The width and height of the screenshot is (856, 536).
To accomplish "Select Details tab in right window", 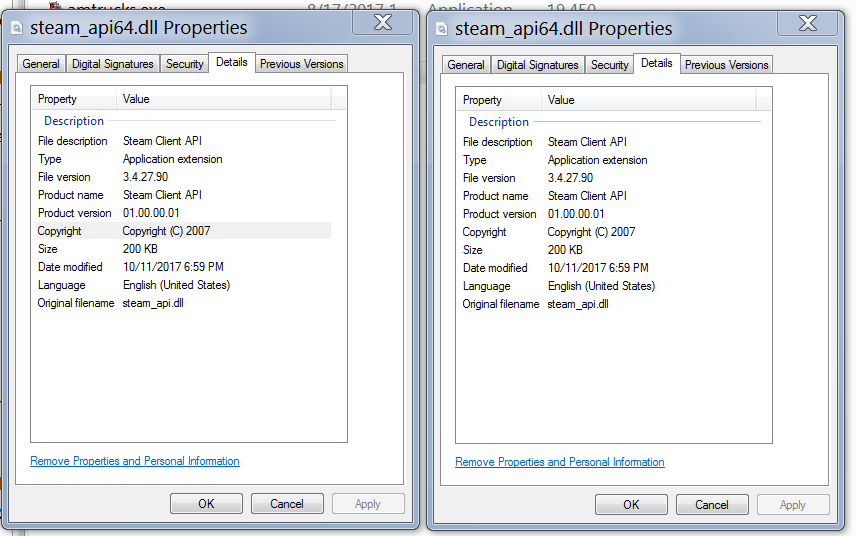I will click(x=657, y=63).
